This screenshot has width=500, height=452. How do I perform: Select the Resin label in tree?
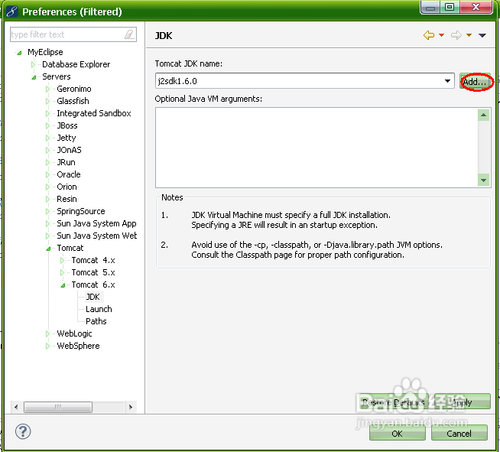[x=67, y=199]
